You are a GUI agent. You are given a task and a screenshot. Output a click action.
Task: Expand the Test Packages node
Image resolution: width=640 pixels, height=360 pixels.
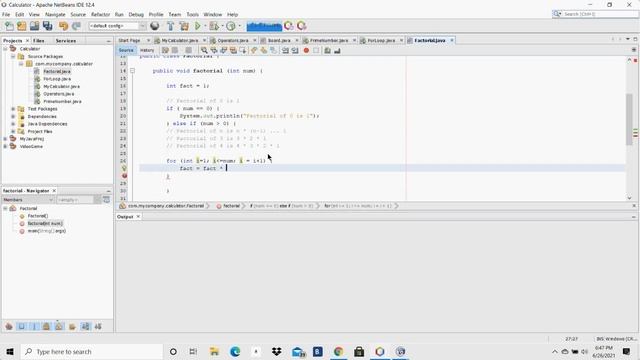click(13, 109)
